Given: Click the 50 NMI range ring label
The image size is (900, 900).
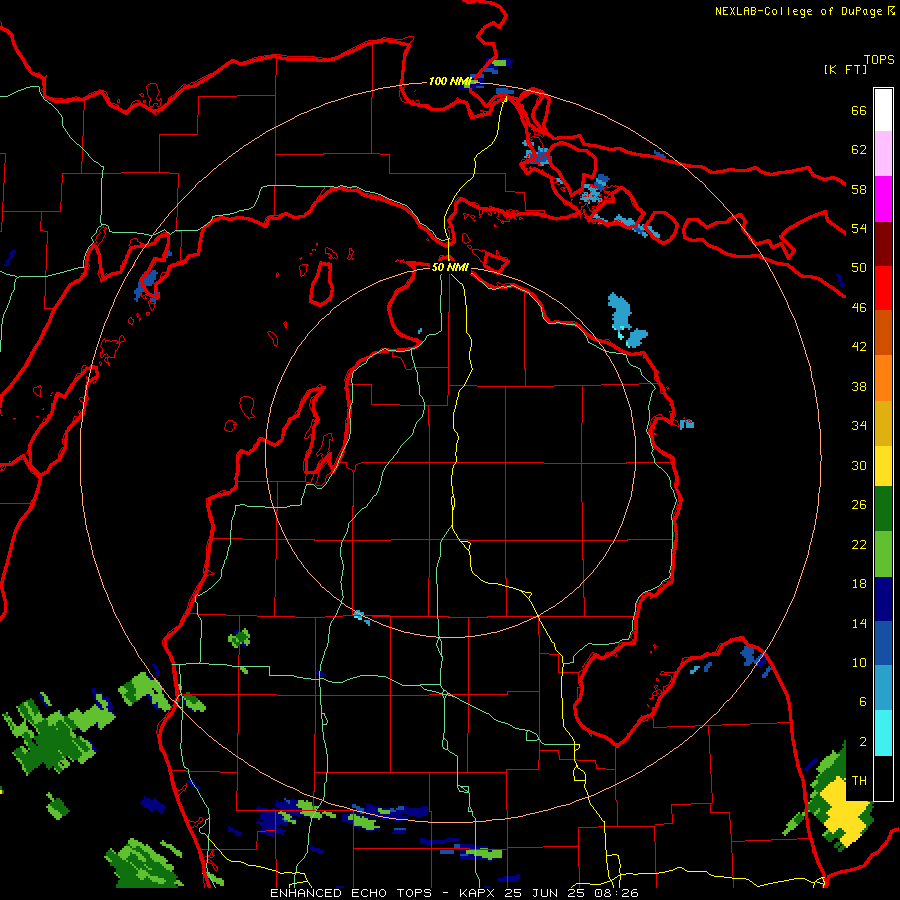Looking at the screenshot, I should point(450,267).
